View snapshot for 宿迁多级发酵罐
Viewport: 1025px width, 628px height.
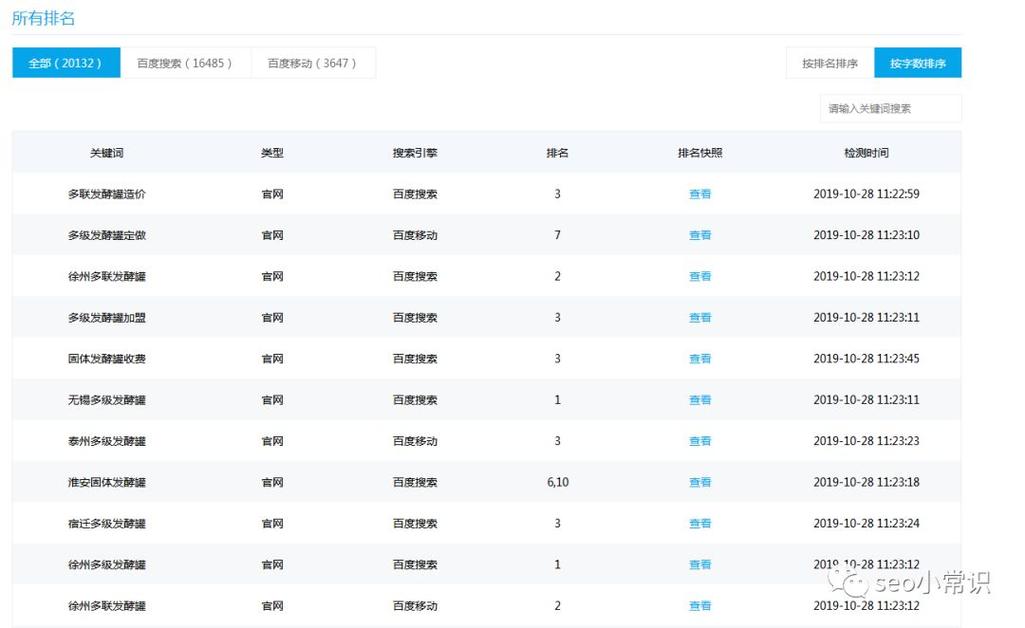699,523
